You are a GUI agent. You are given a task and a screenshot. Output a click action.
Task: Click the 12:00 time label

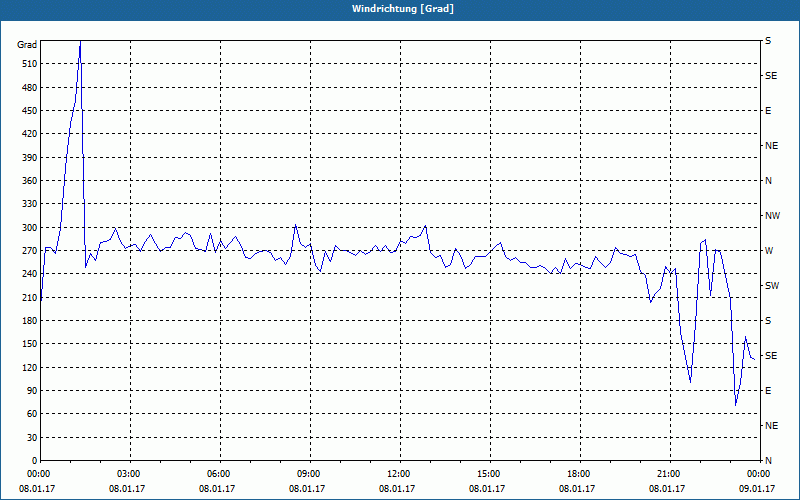[x=398, y=474]
